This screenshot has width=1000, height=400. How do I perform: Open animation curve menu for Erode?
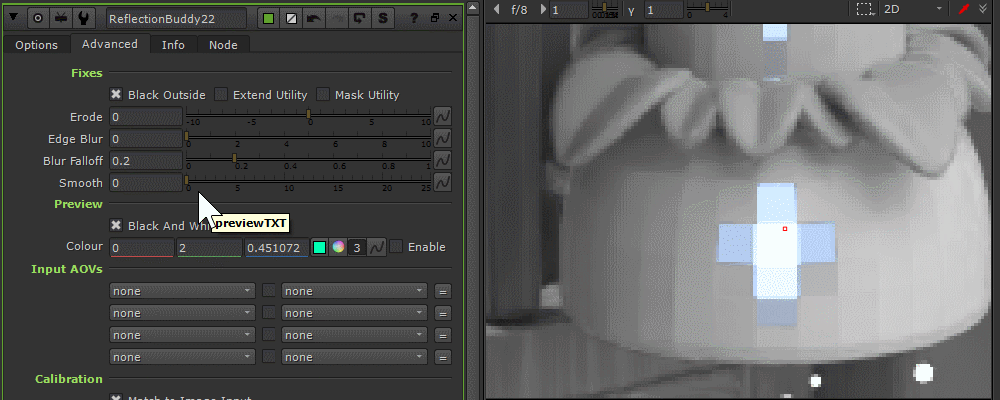point(443,117)
